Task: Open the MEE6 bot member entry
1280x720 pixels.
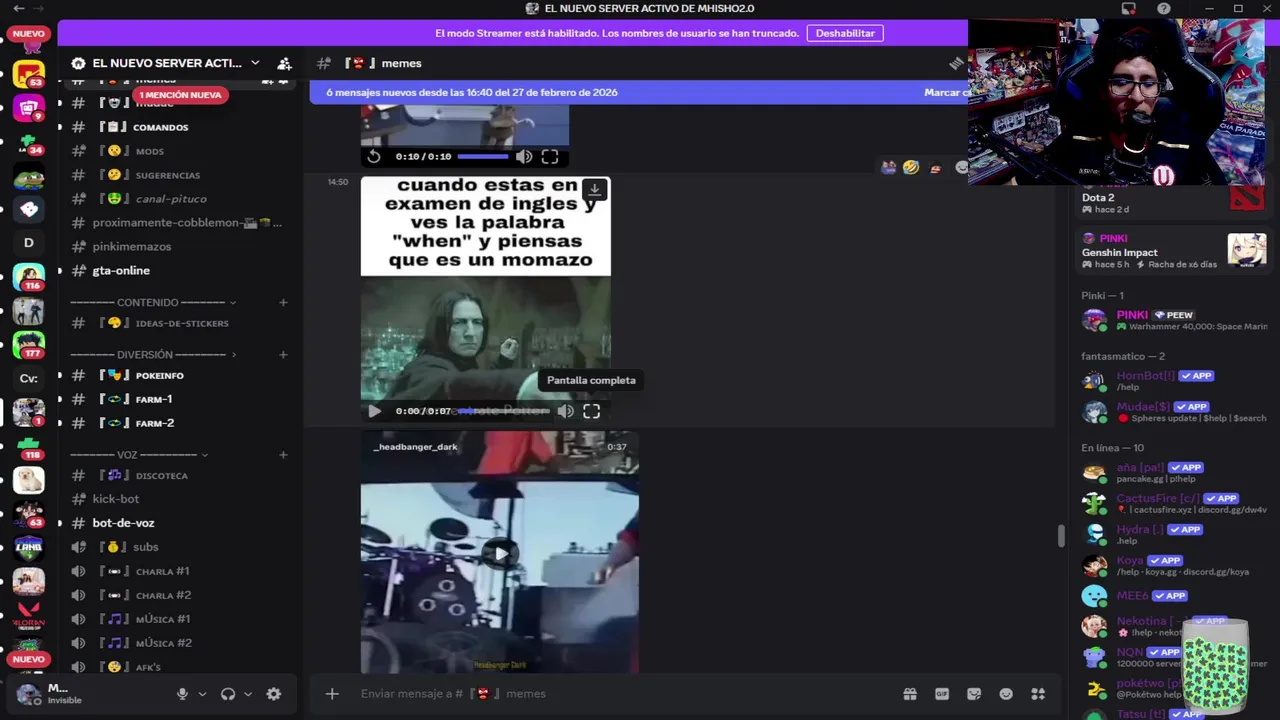Action: click(x=1172, y=596)
